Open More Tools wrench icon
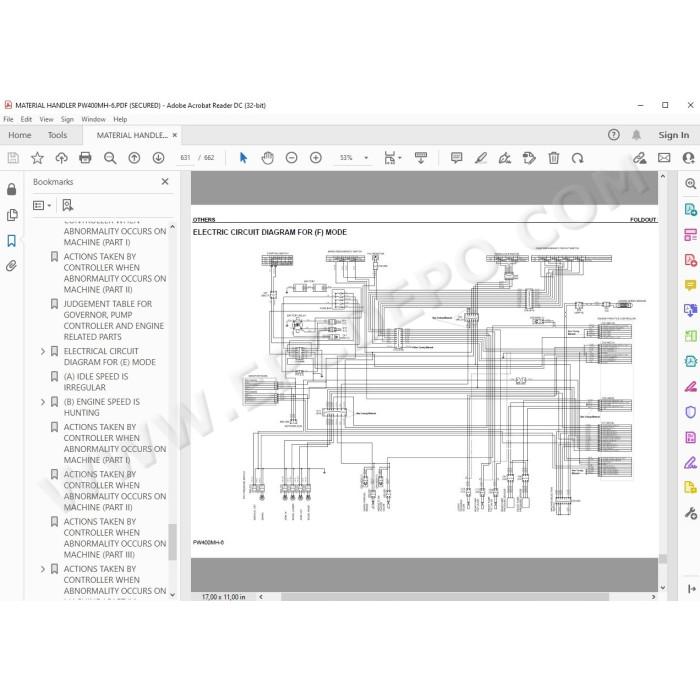This screenshot has height=700, width=700. click(691, 513)
